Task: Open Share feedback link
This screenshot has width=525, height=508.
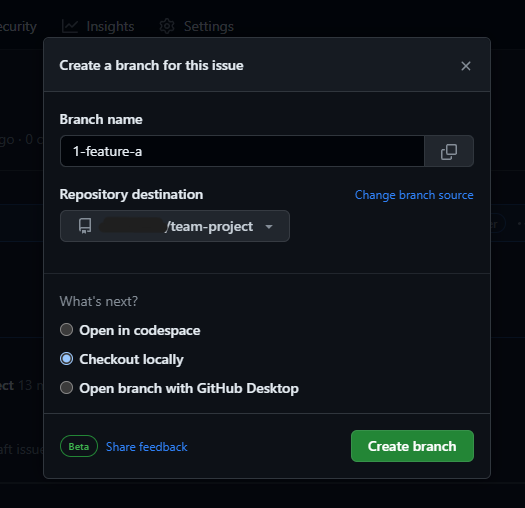Action: (147, 447)
